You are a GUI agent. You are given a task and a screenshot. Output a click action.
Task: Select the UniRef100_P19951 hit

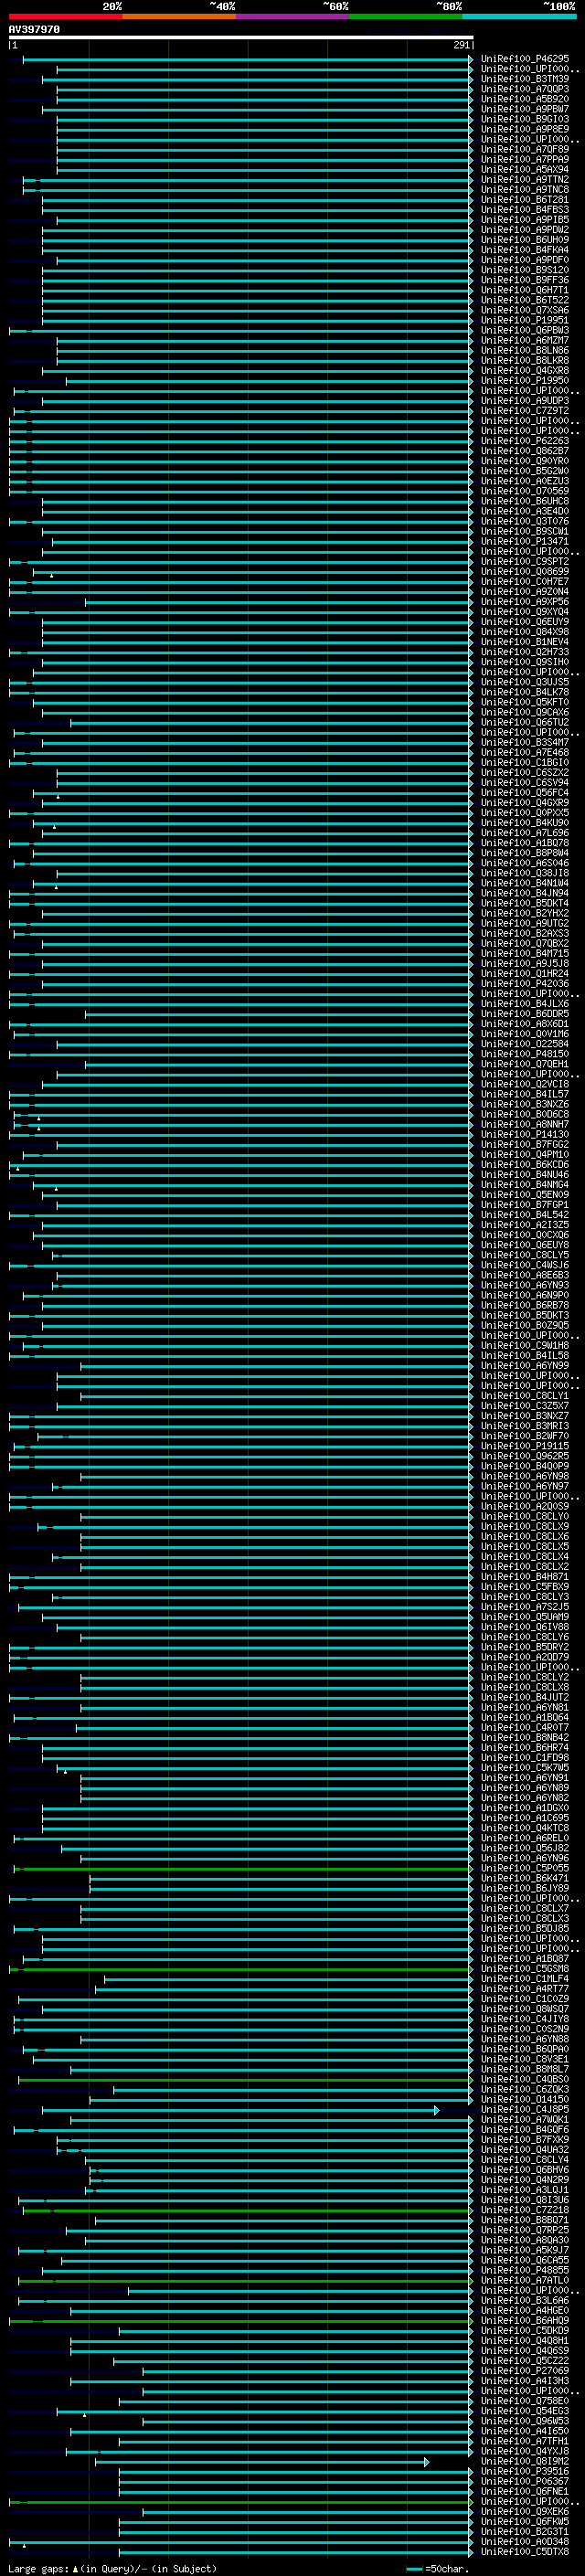click(524, 320)
